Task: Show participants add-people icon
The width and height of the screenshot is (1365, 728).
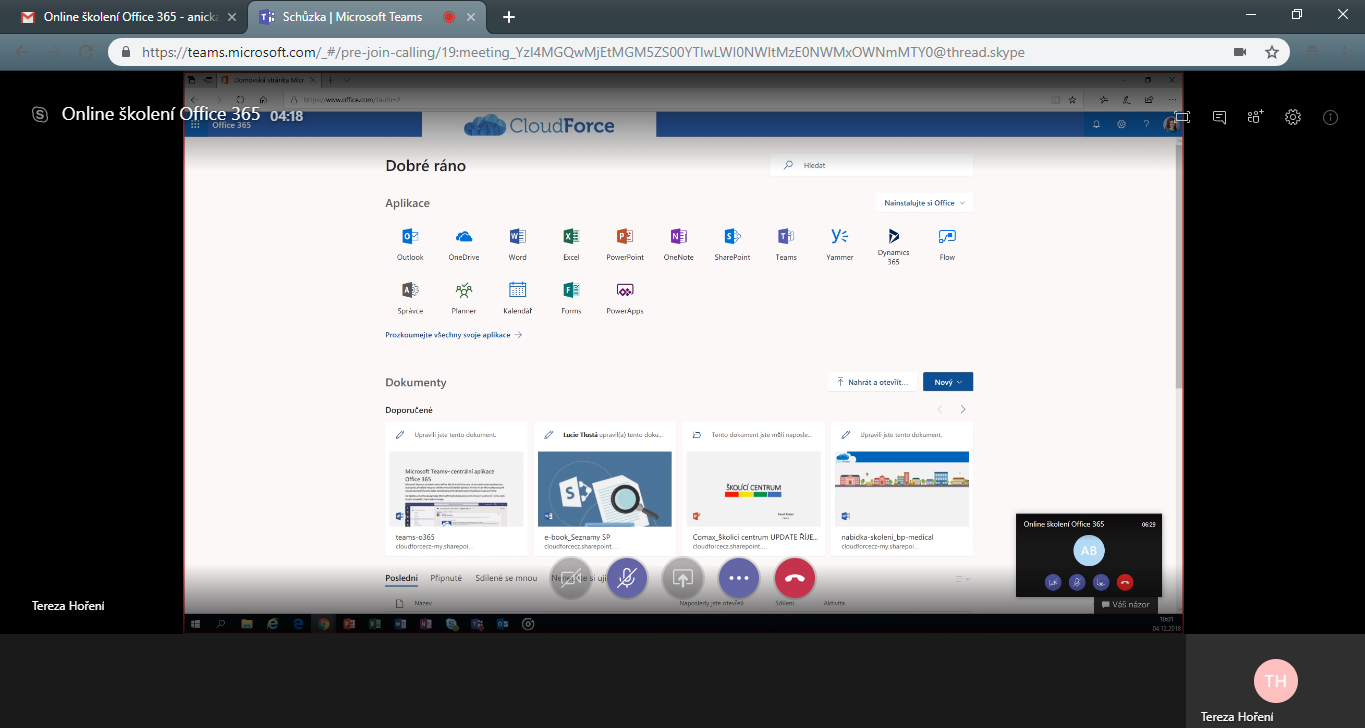Action: (x=1255, y=117)
